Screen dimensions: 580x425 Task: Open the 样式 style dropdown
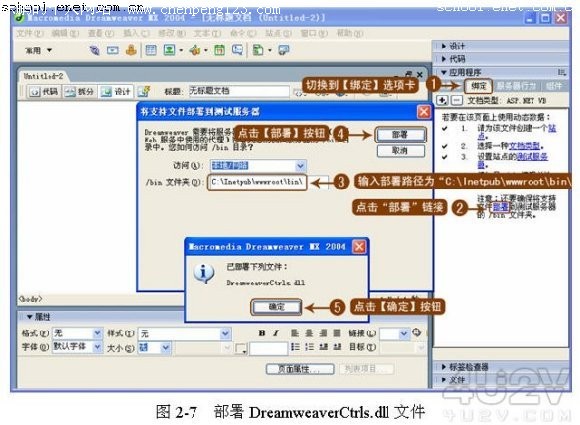225,334
